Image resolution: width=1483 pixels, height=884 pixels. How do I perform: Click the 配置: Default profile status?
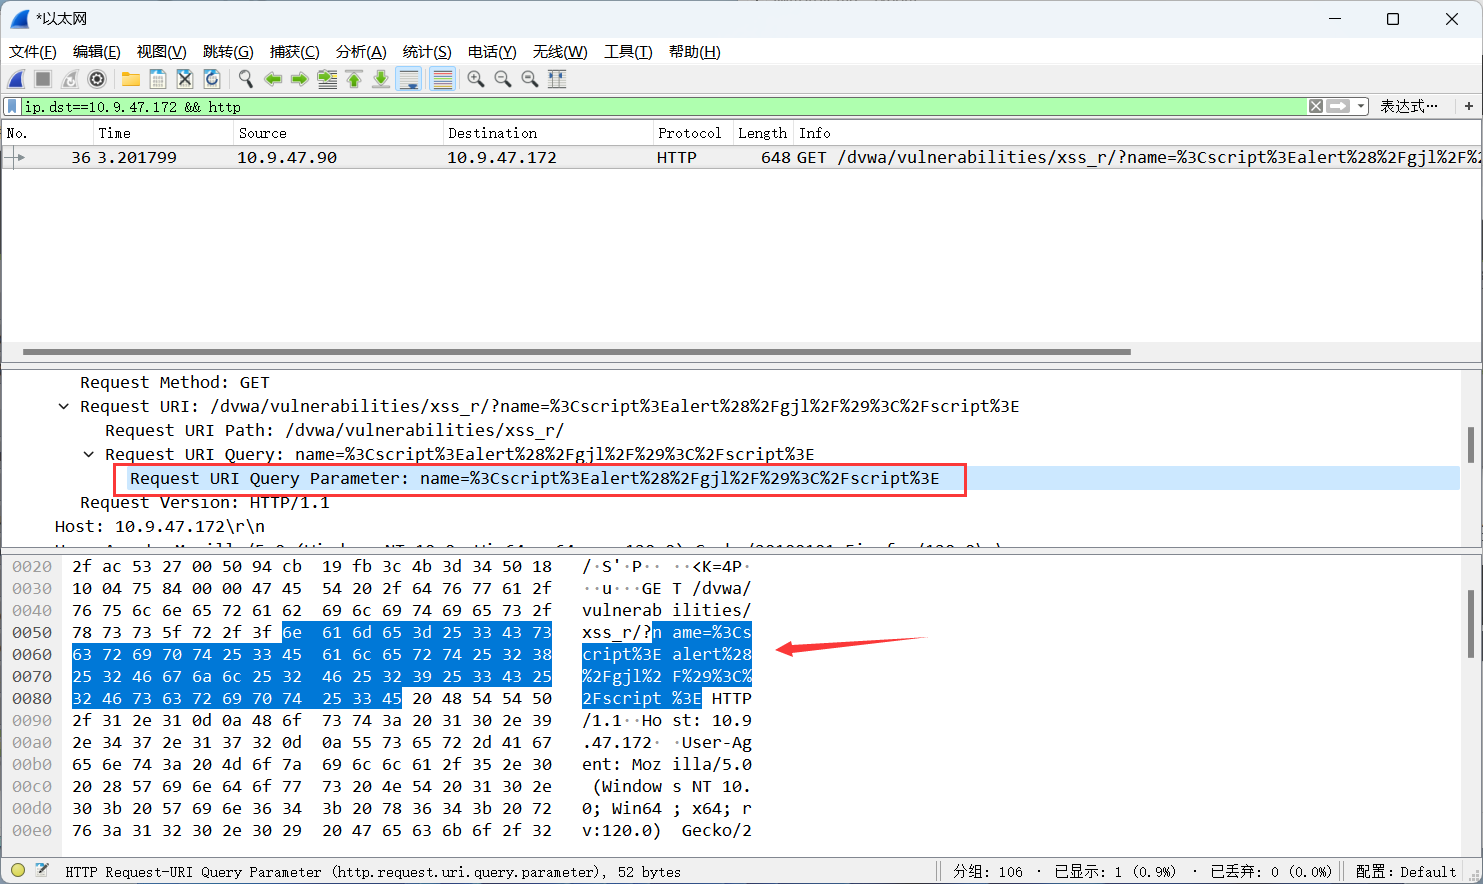click(1406, 872)
